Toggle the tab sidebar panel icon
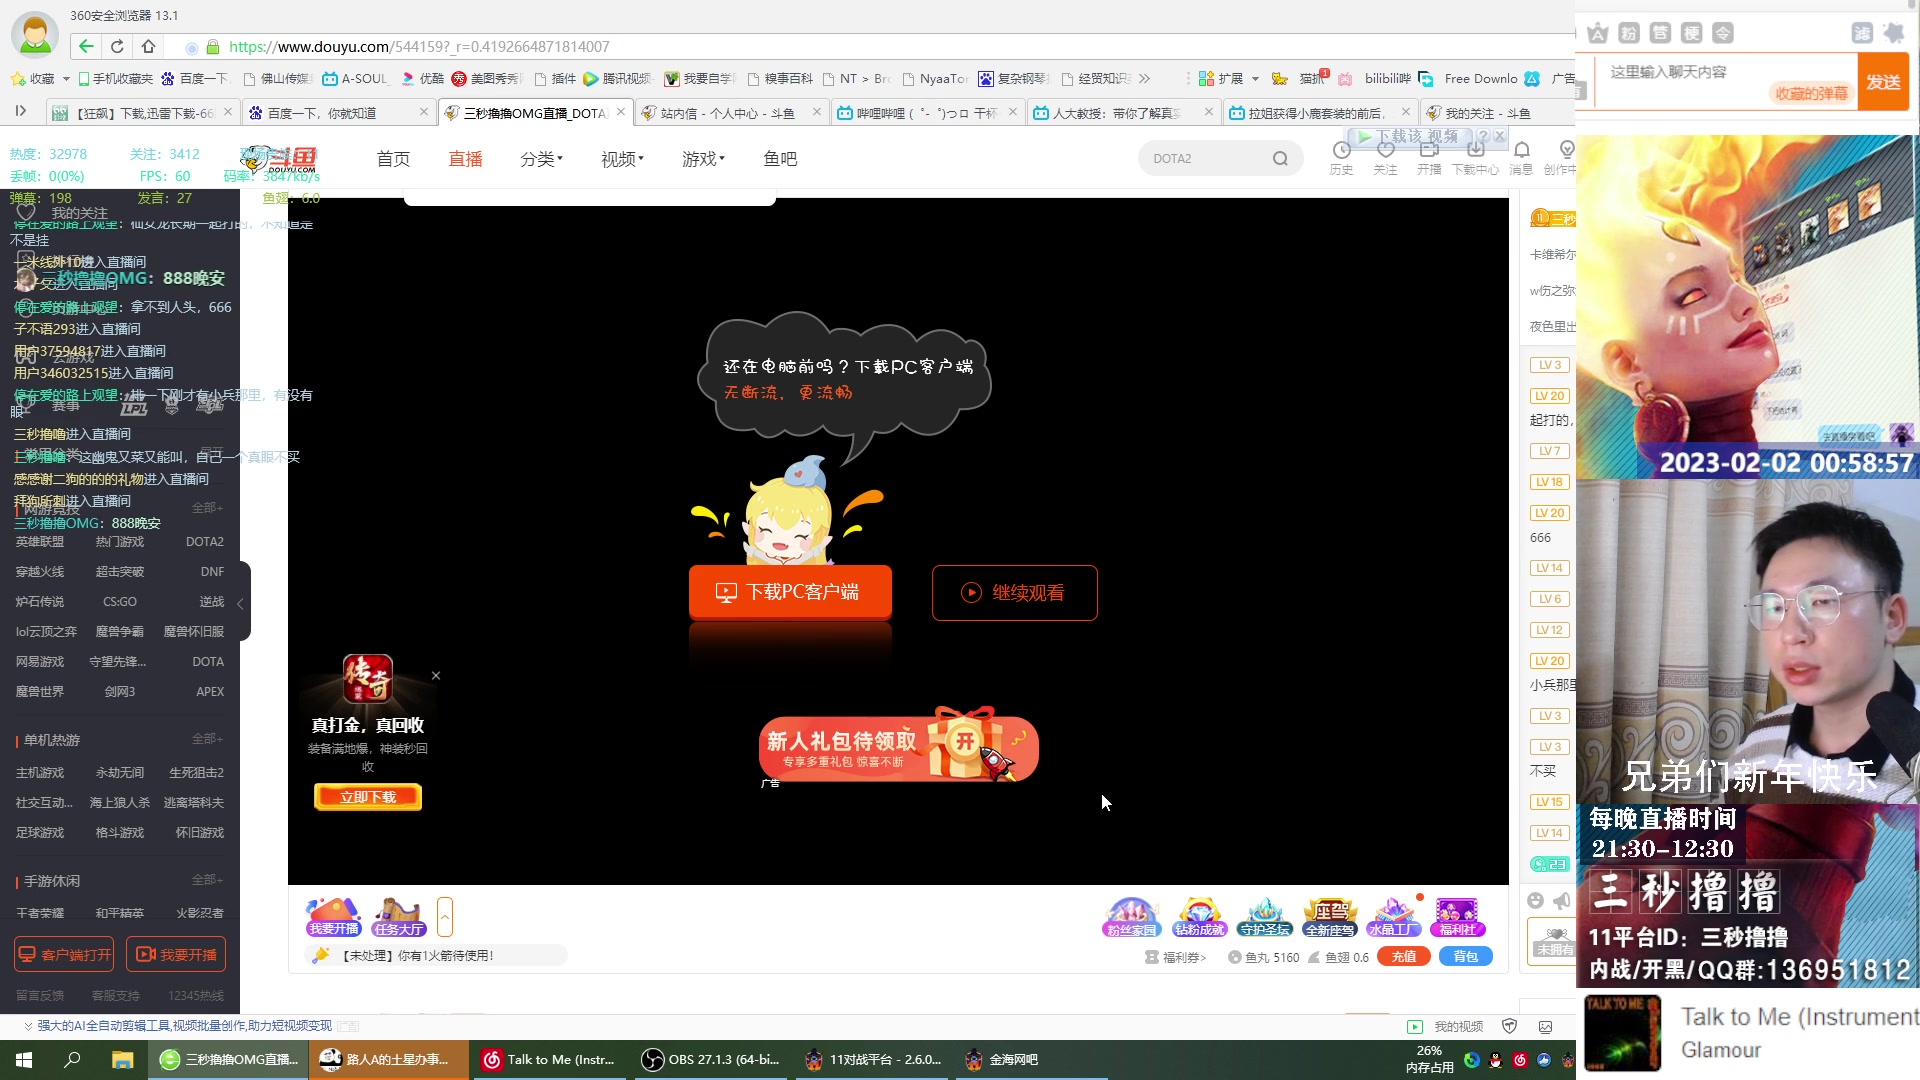1920x1080 pixels. (x=20, y=111)
